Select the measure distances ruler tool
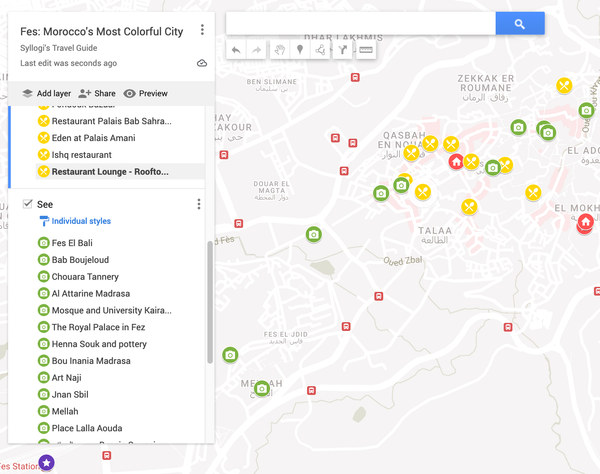Screen dimensions: 600x474 click(x=366, y=50)
